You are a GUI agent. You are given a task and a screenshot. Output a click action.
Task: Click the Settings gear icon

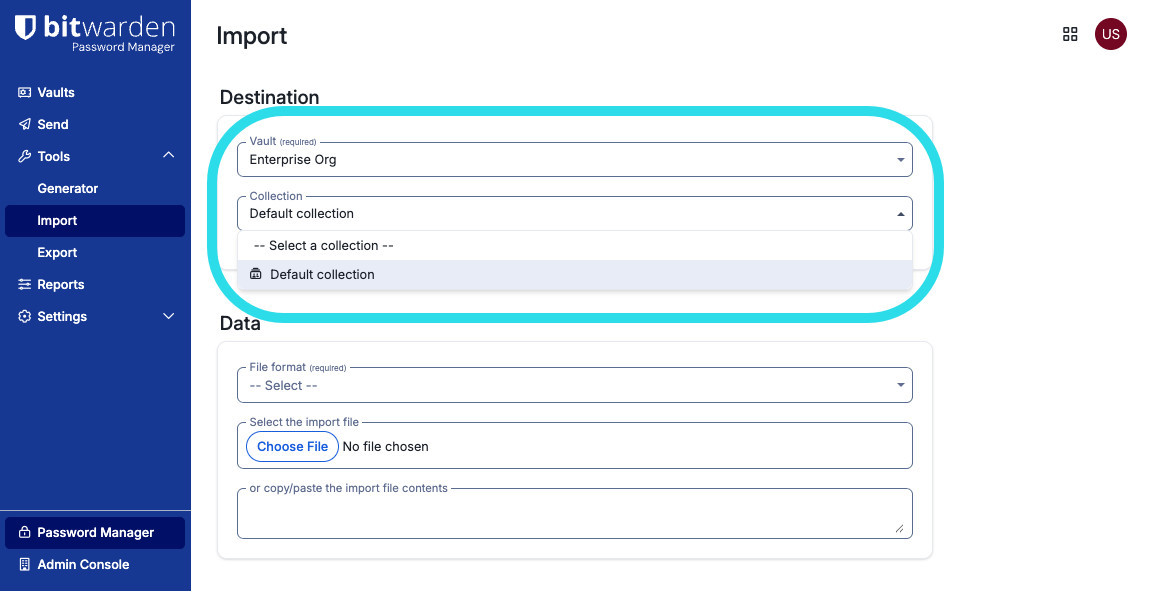(x=25, y=316)
